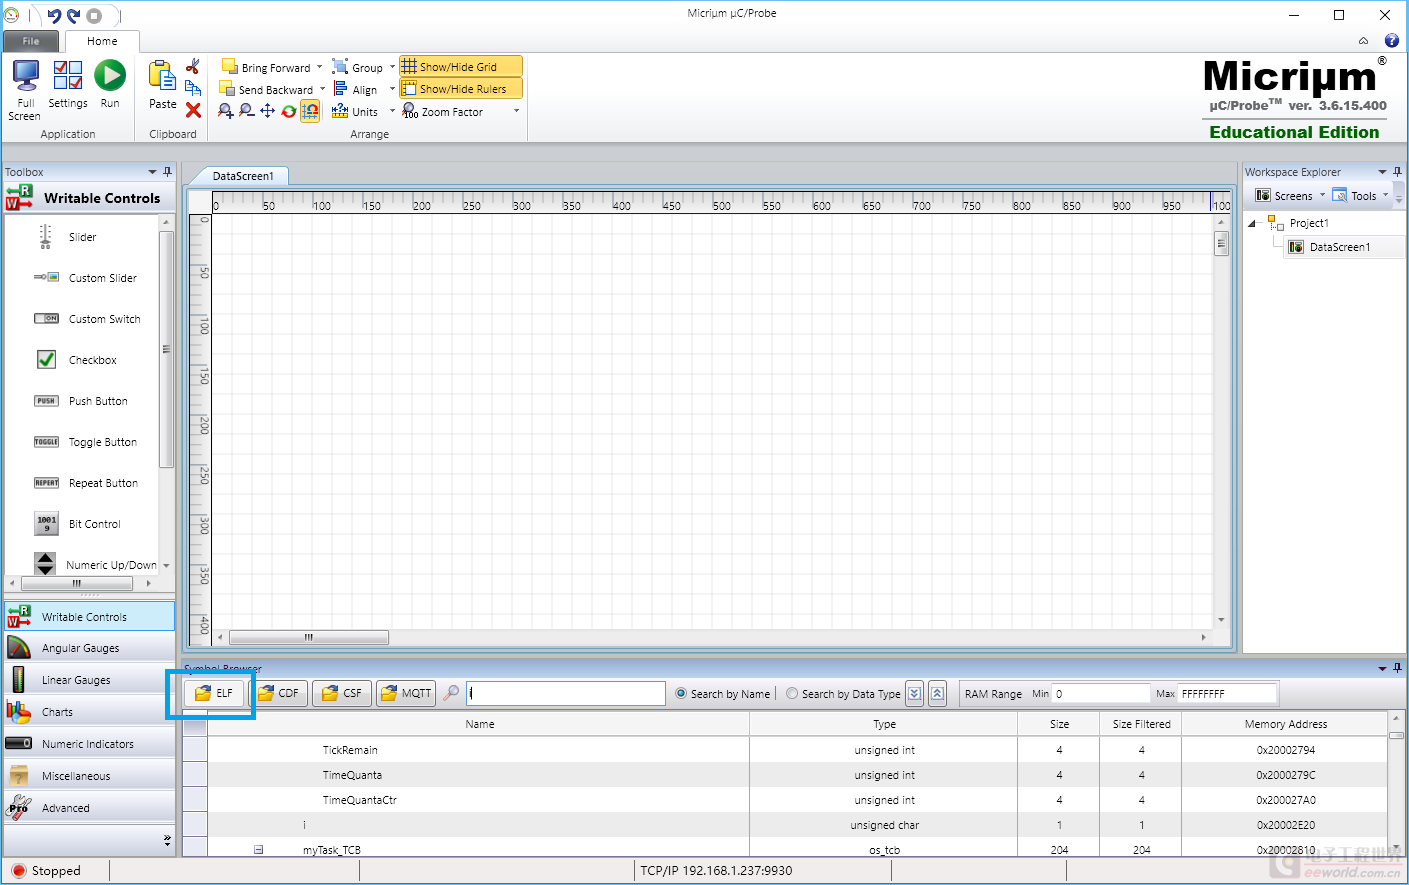Click the red Delete X icon
The width and height of the screenshot is (1409, 885).
[193, 110]
